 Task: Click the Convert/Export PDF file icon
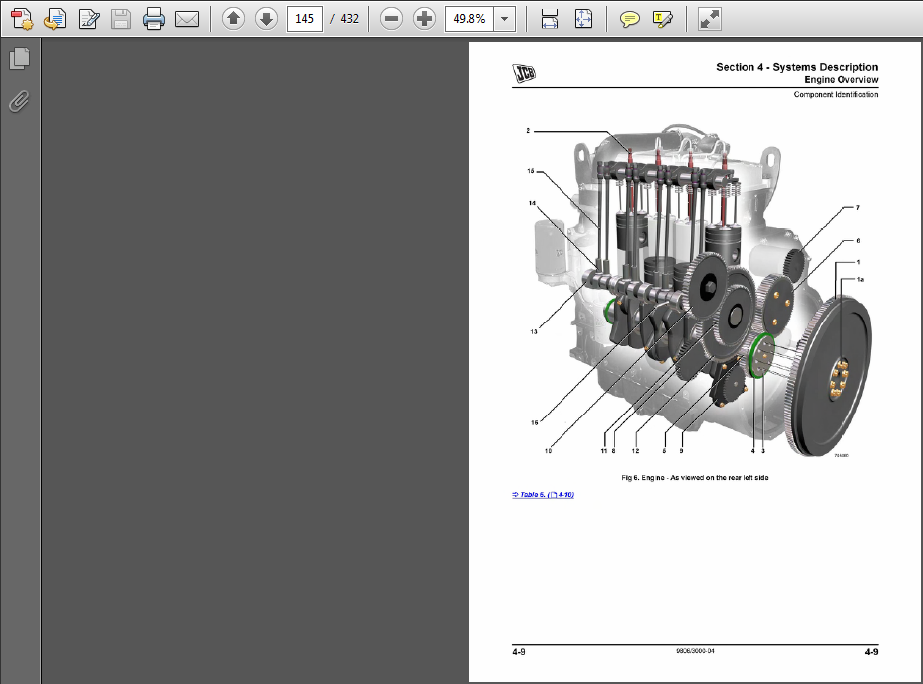[56, 18]
